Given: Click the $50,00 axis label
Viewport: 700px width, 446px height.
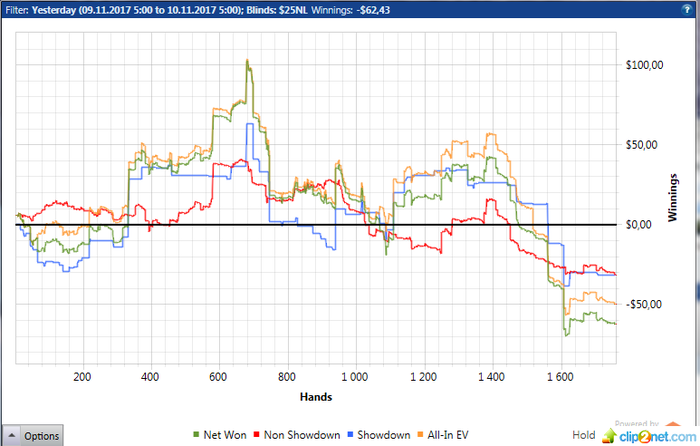Looking at the screenshot, I should 642,145.
